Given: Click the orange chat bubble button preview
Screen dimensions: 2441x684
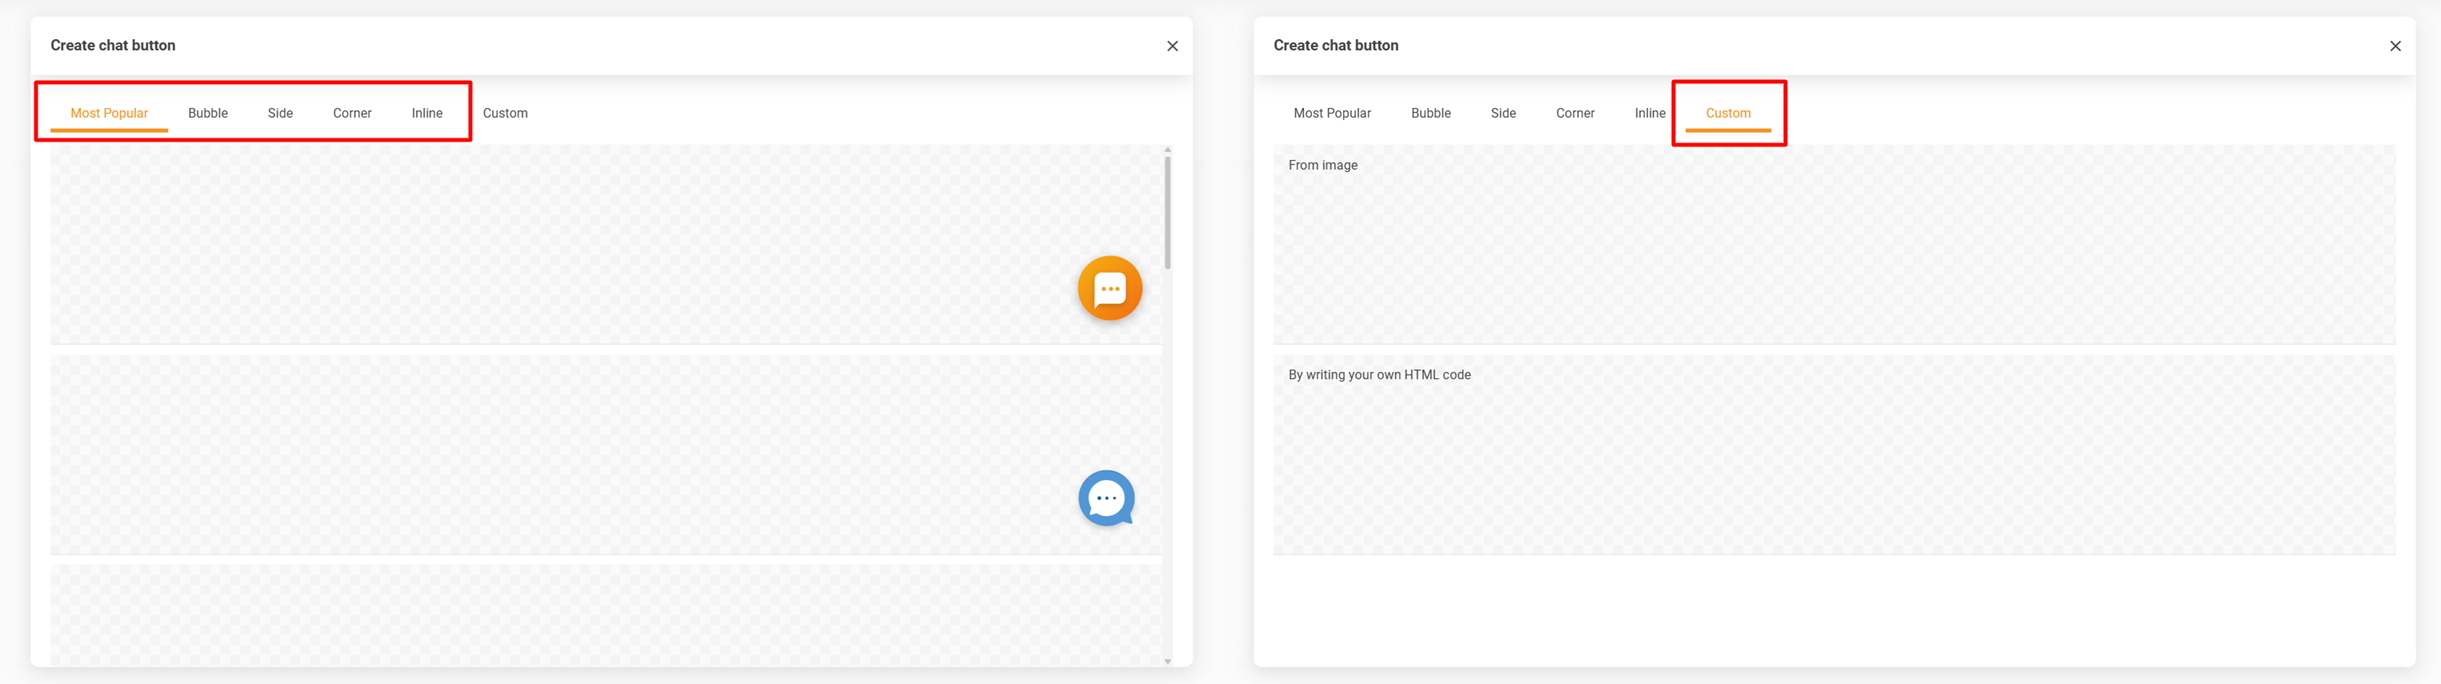Looking at the screenshot, I should 1109,288.
